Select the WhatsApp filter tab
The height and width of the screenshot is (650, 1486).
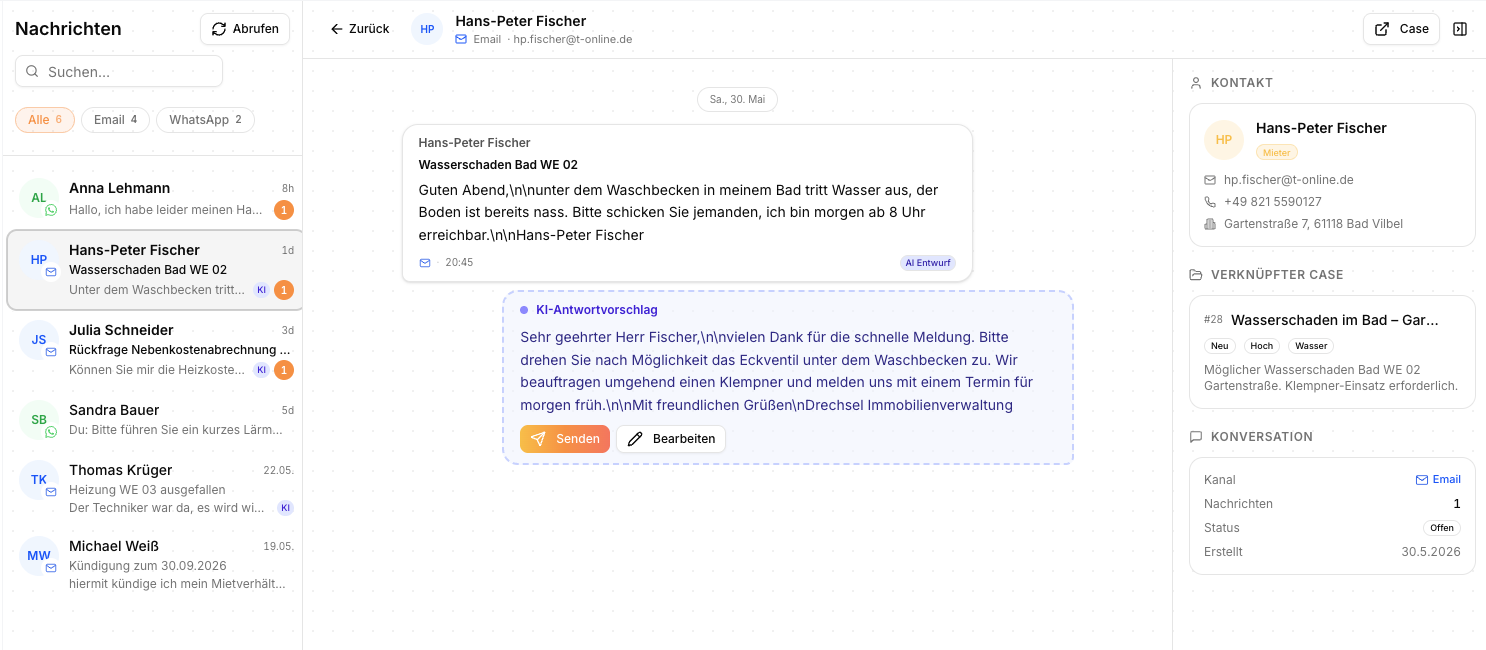pos(205,120)
